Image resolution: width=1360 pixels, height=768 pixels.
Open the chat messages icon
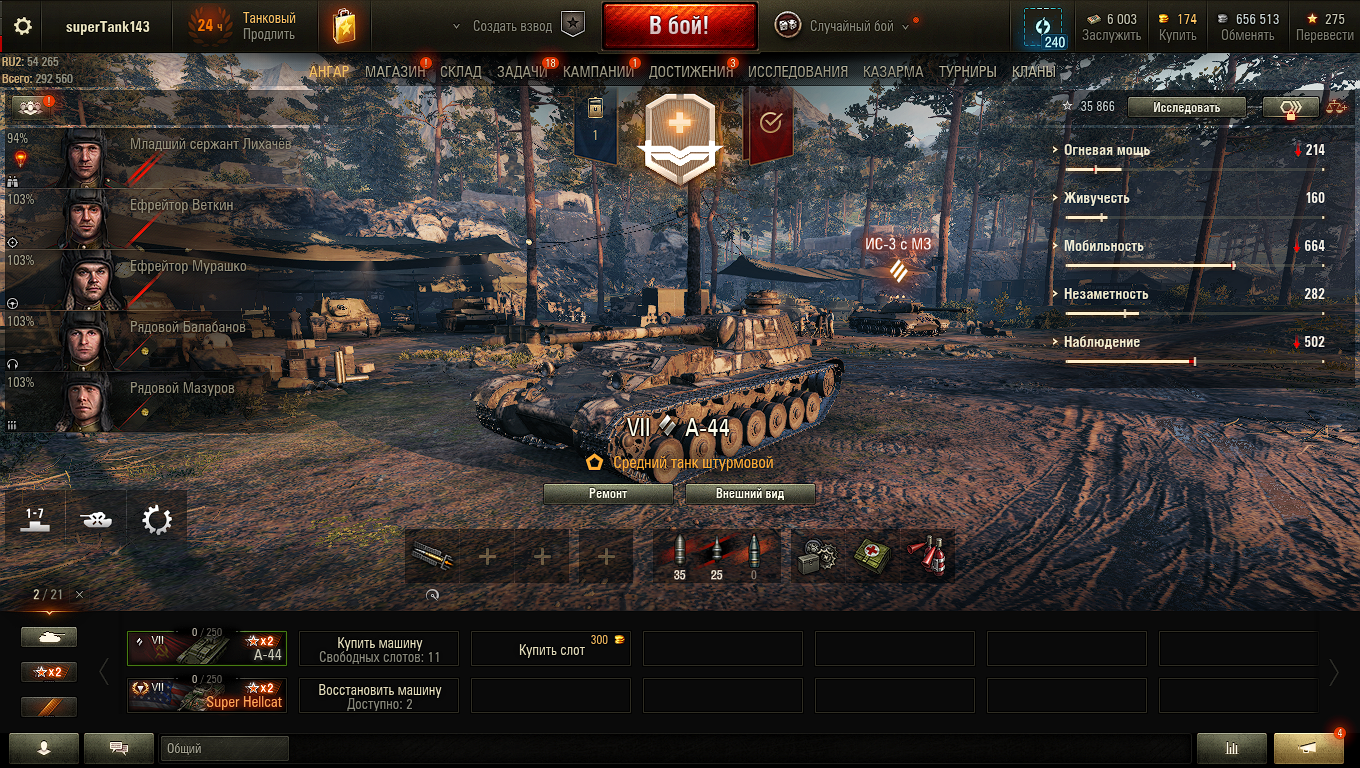[x=119, y=747]
